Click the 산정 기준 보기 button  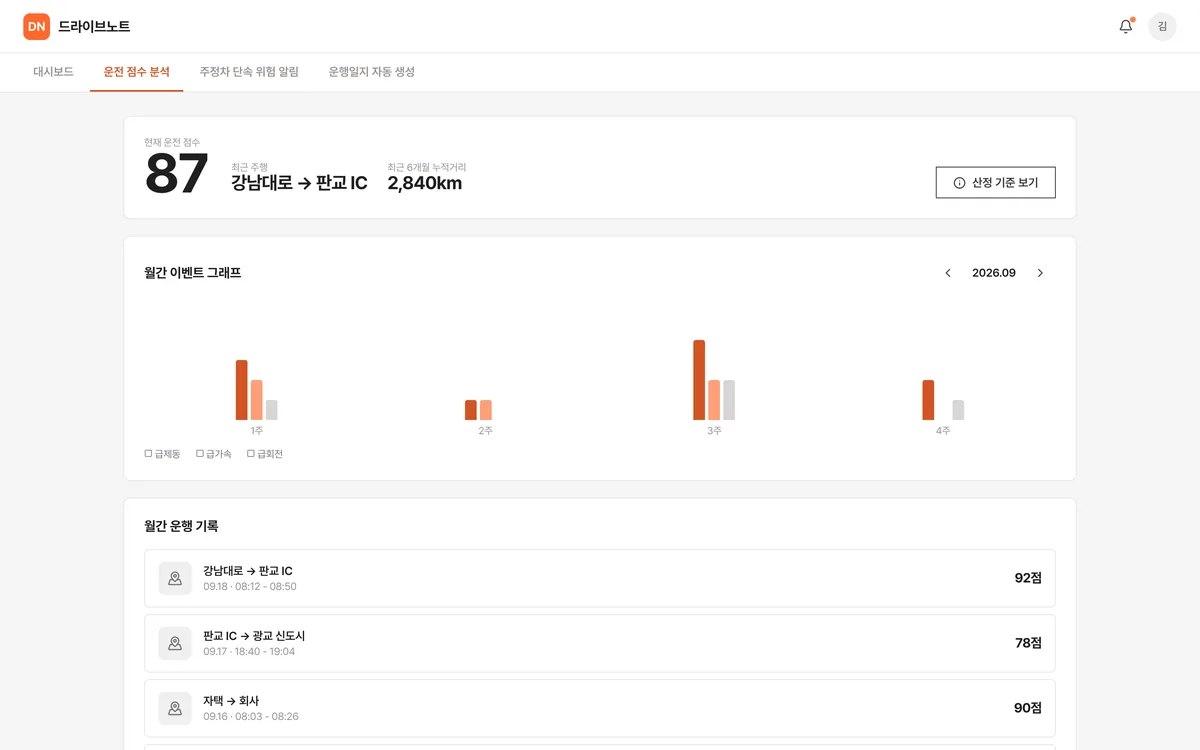(995, 183)
